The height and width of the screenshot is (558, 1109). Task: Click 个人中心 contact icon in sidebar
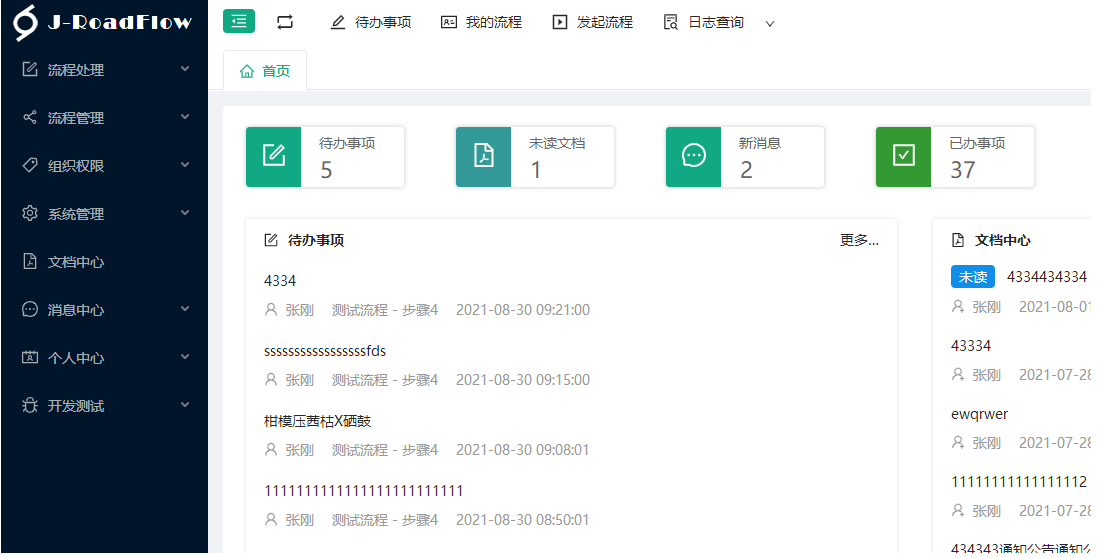(30, 357)
